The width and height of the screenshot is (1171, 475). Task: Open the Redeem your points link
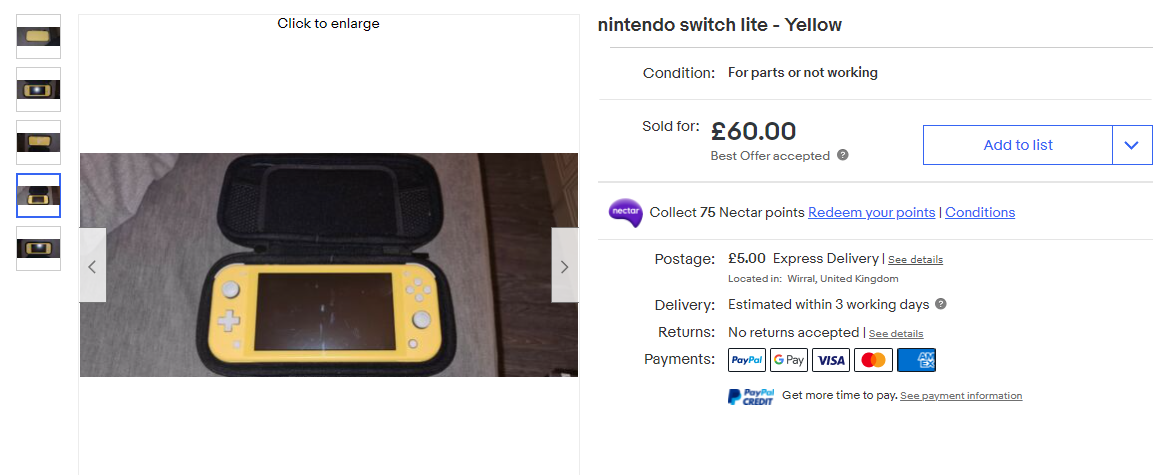coord(871,212)
